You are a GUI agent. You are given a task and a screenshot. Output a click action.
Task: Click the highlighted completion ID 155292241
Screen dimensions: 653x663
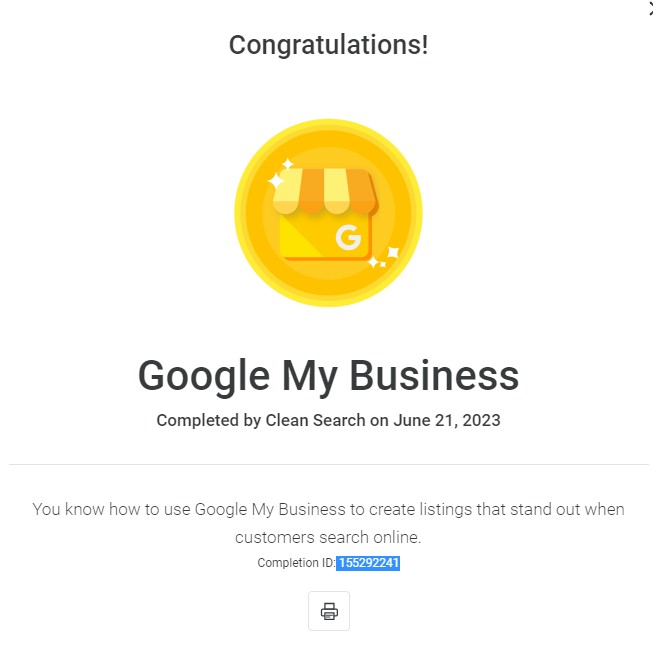368,563
